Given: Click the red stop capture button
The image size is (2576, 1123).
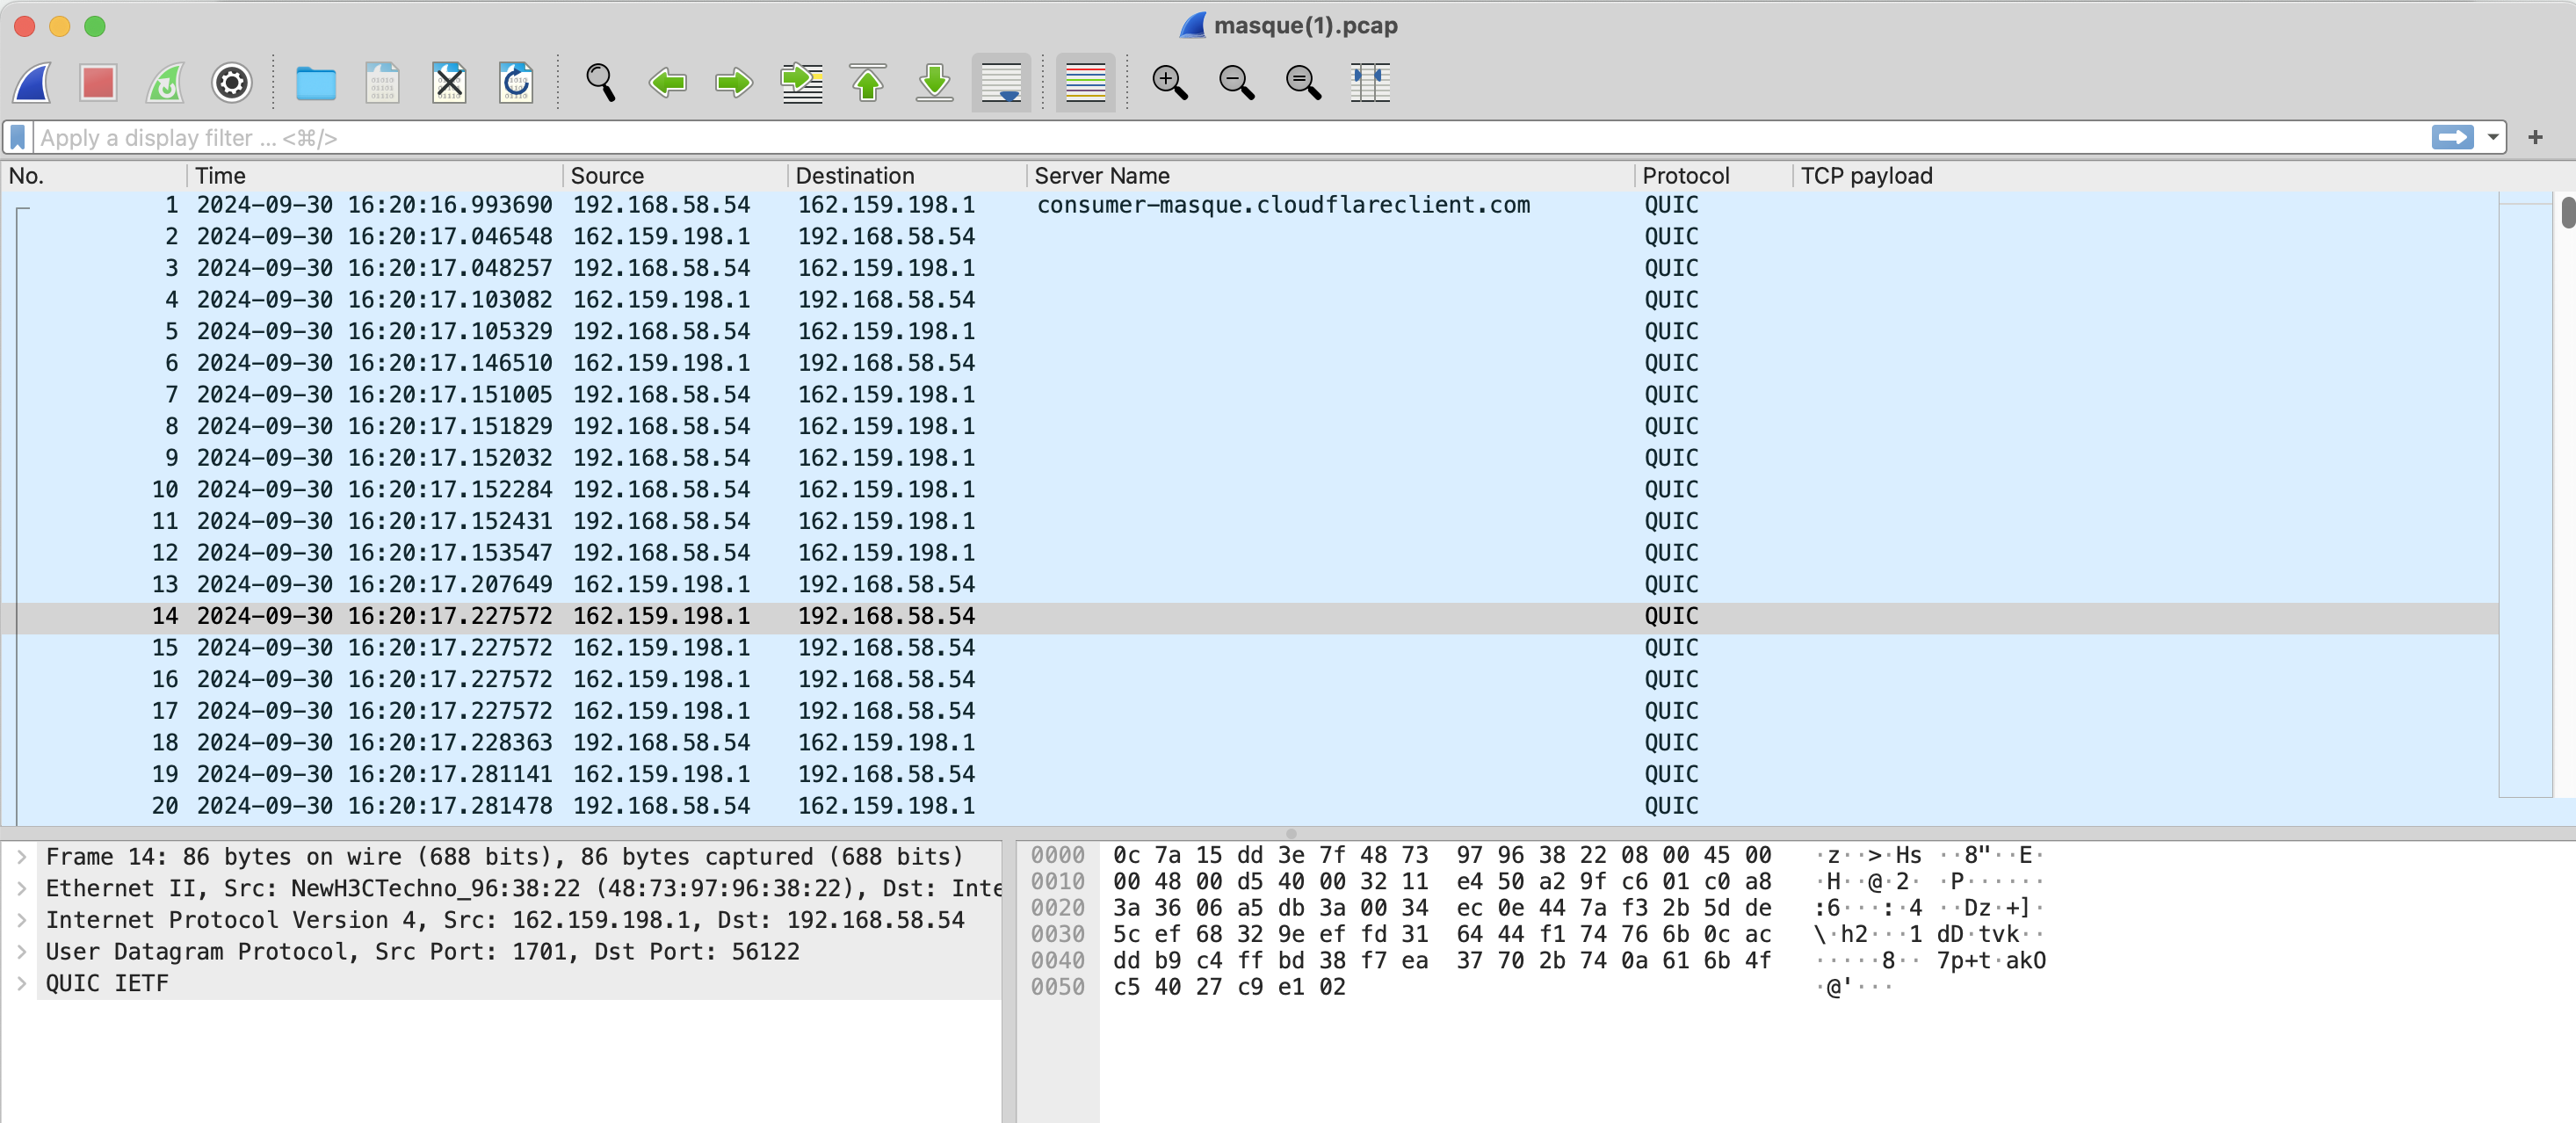Looking at the screenshot, I should click(x=98, y=82).
